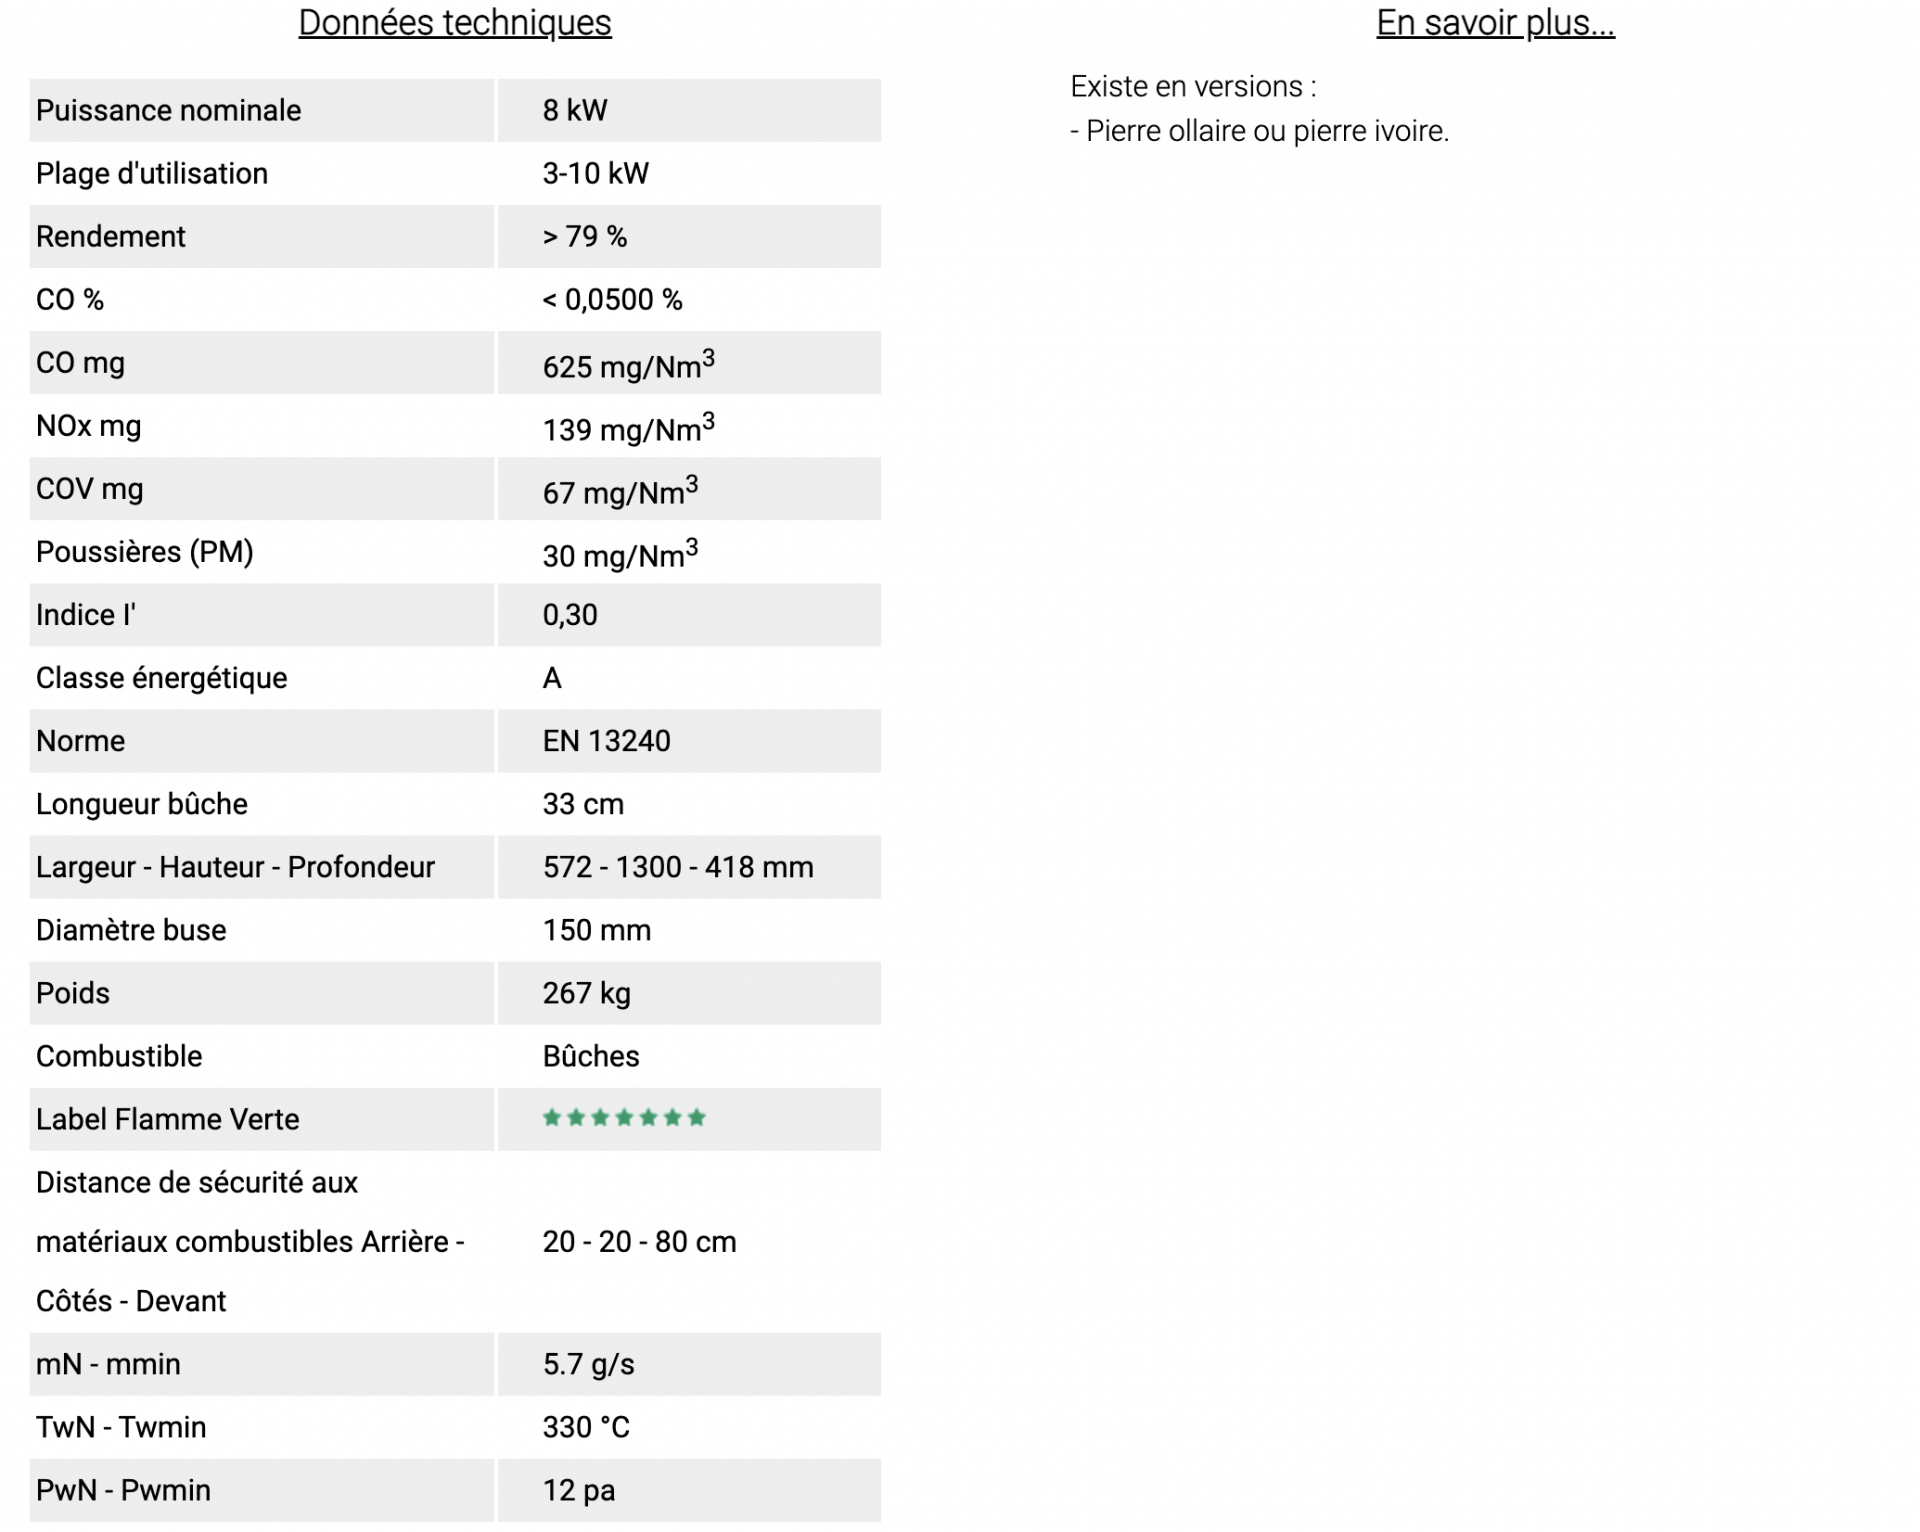Select the Diamètre buse 150 mm value

click(x=596, y=930)
